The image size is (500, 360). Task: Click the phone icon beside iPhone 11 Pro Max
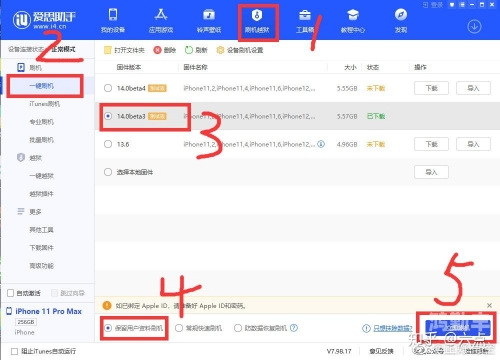[x=9, y=311]
